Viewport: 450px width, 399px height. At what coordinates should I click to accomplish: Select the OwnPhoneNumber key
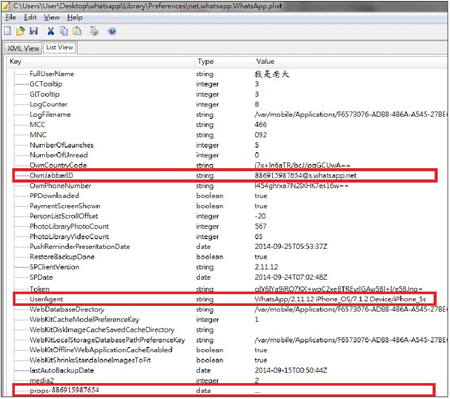click(x=60, y=186)
